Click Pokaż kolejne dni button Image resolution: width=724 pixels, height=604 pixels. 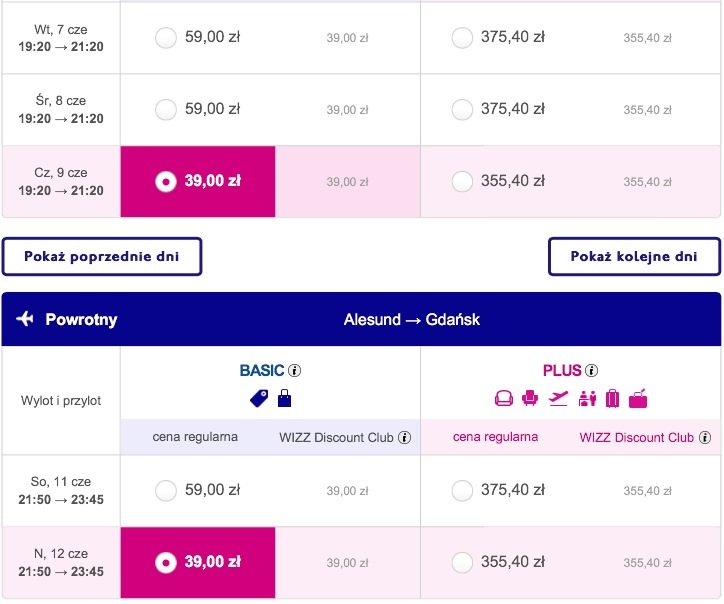coord(634,257)
